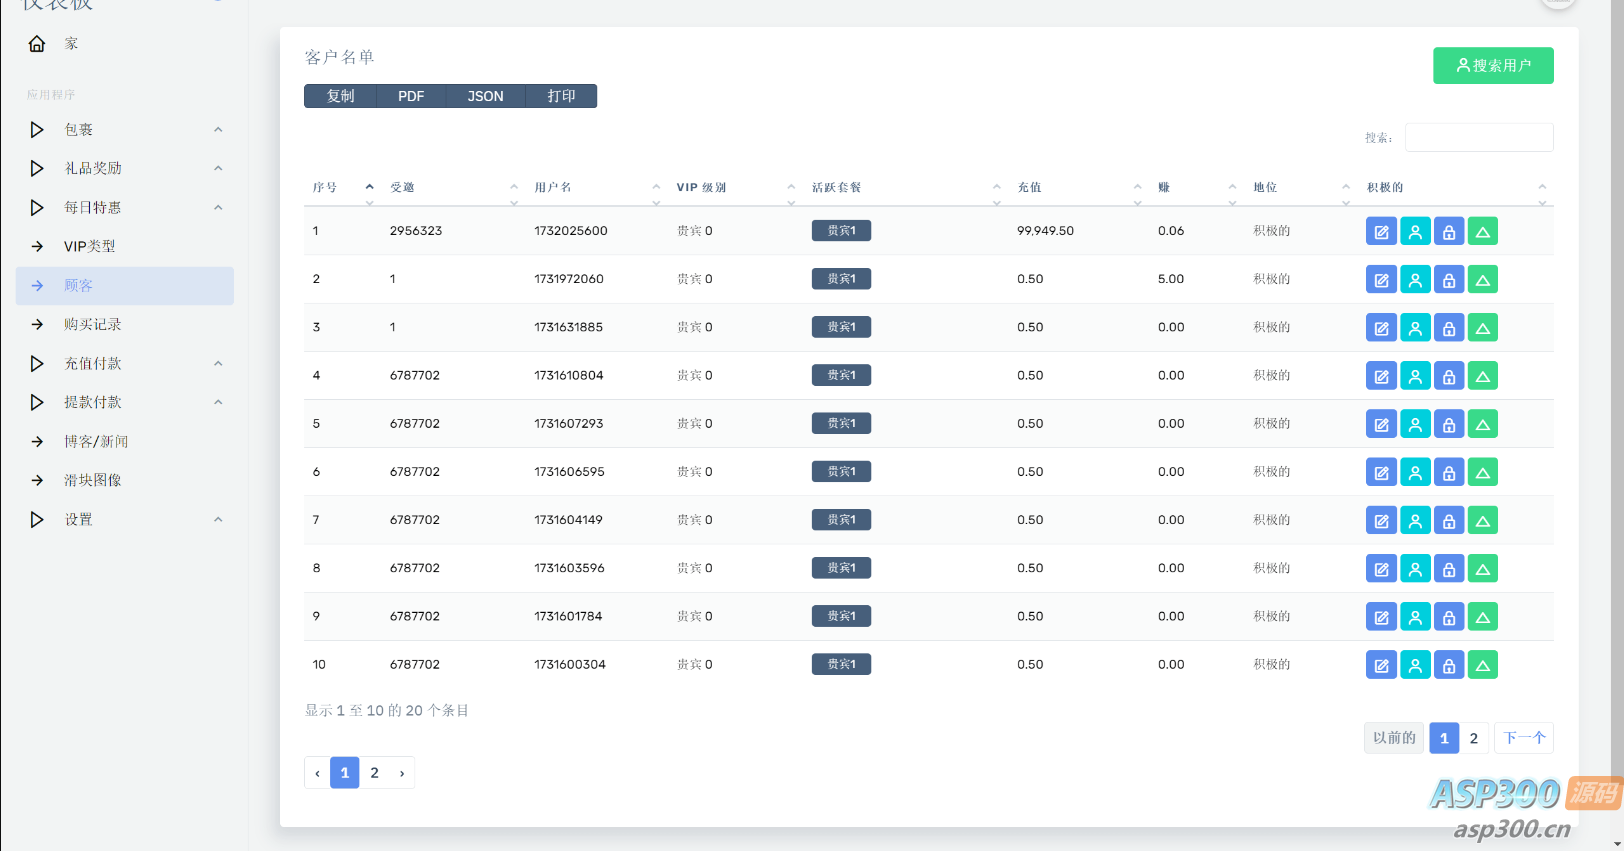Open the 购买记录 sidebar item
This screenshot has width=1624, height=851.
click(93, 325)
